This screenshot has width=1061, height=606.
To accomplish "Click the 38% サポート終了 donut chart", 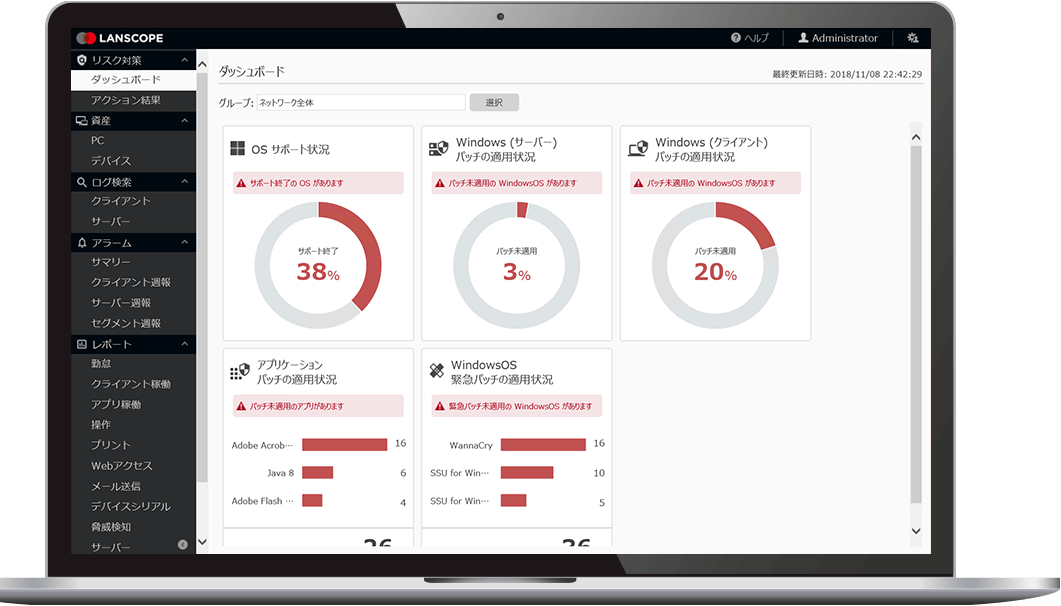I will pyautogui.click(x=318, y=265).
